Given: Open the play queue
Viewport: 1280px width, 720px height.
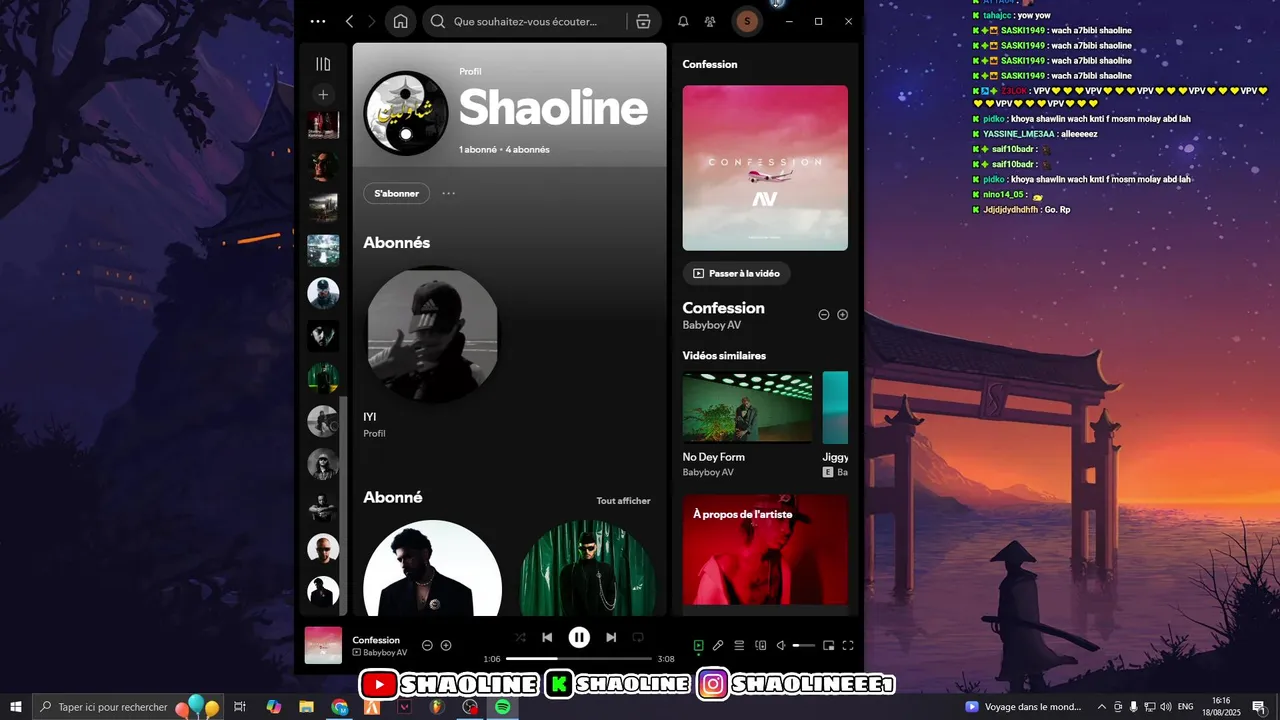Looking at the screenshot, I should tap(739, 645).
